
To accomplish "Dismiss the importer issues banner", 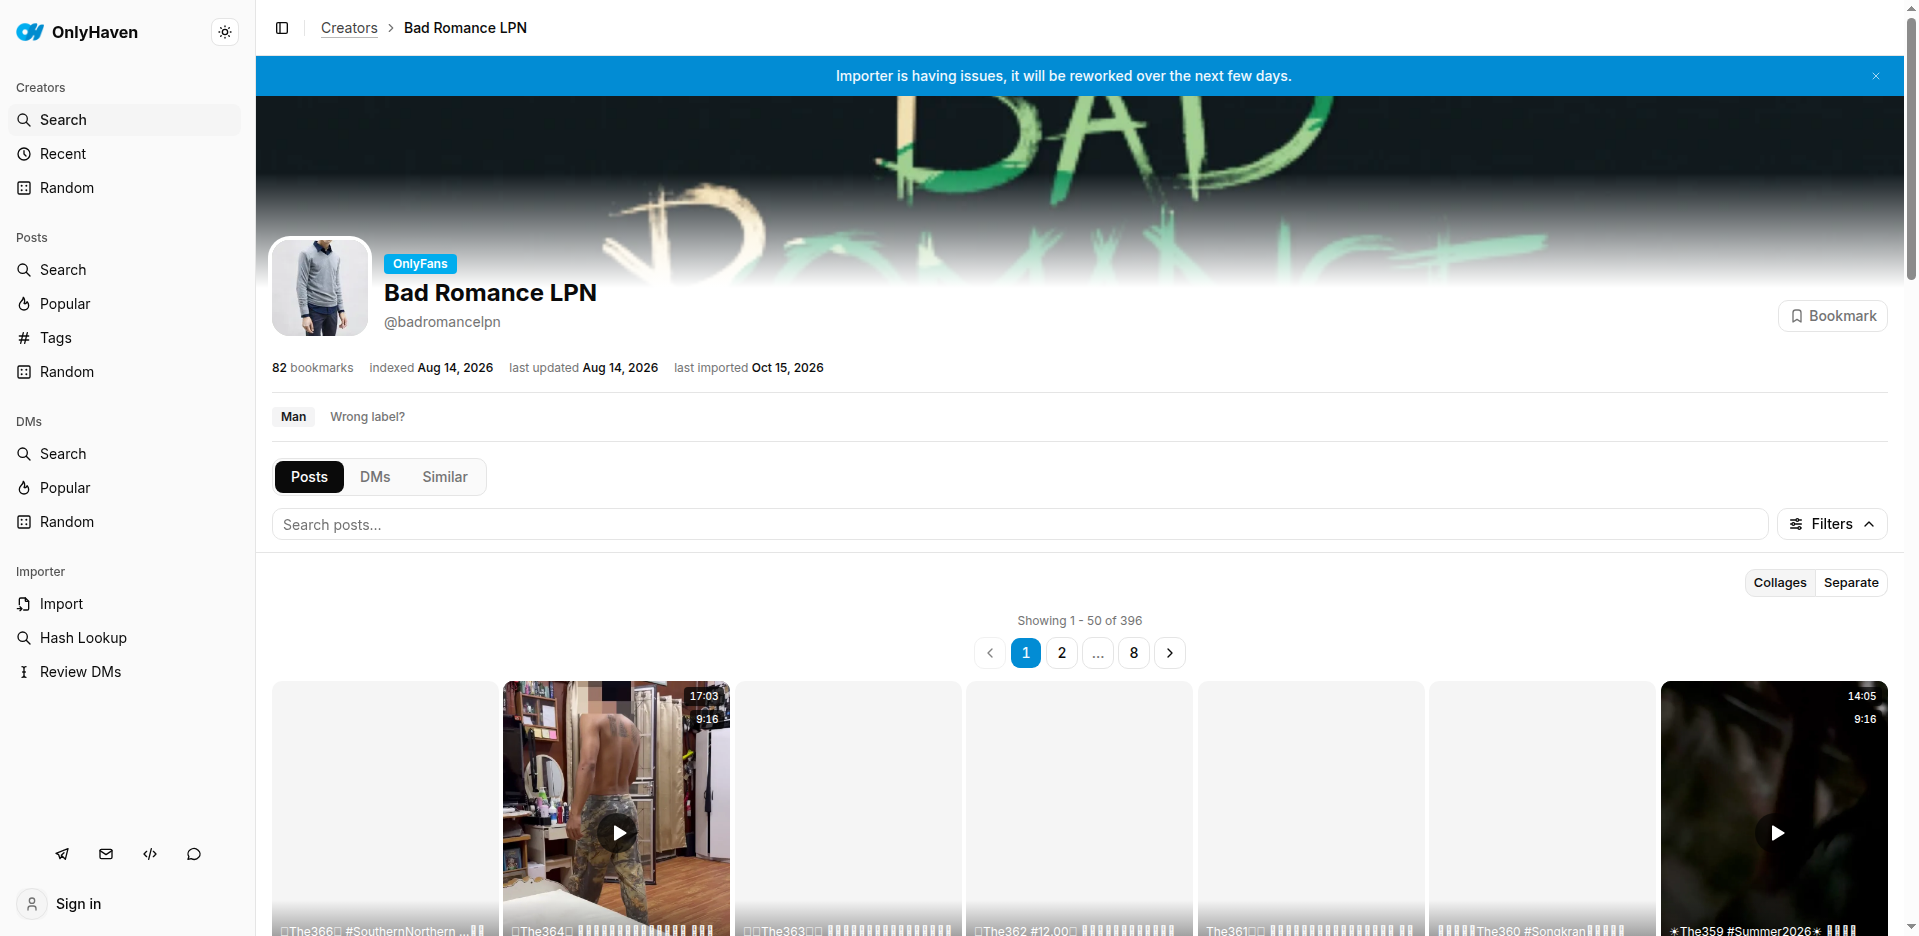I will click(x=1876, y=76).
